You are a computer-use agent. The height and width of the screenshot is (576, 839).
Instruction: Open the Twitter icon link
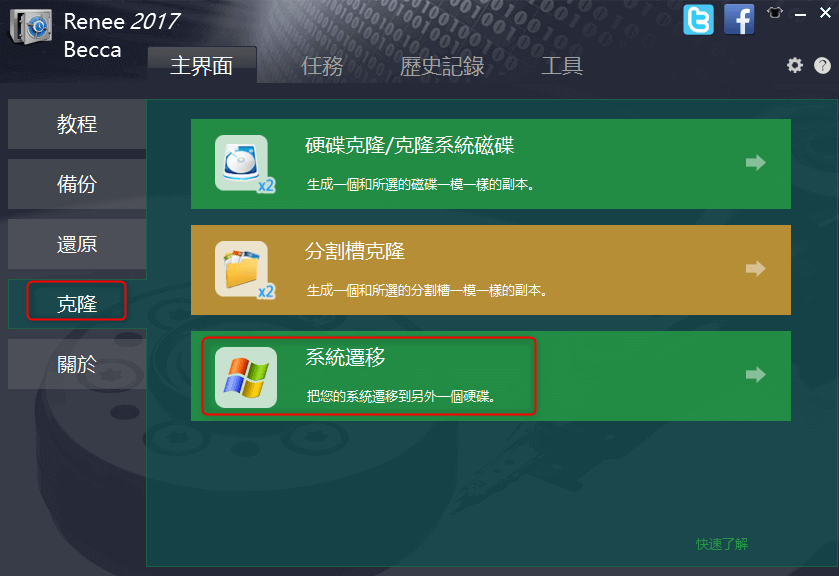(698, 20)
